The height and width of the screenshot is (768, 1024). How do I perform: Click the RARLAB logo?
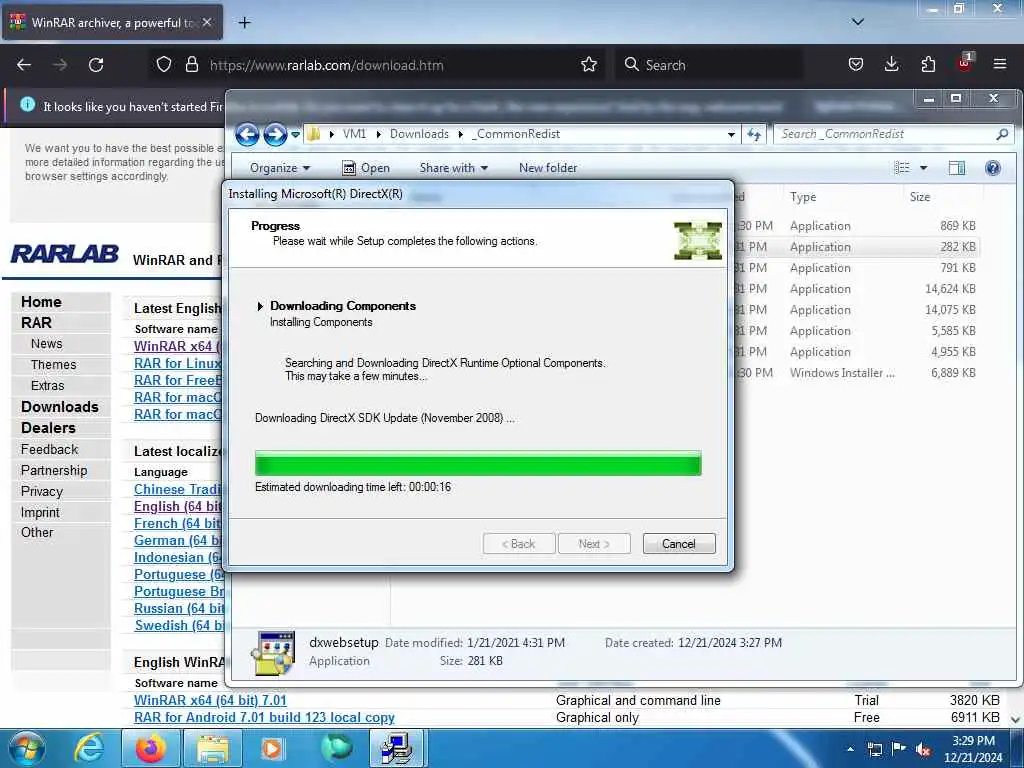click(65, 253)
